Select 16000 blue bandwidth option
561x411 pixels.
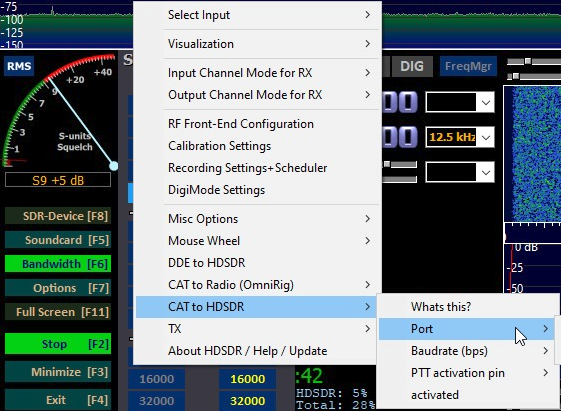[157, 379]
